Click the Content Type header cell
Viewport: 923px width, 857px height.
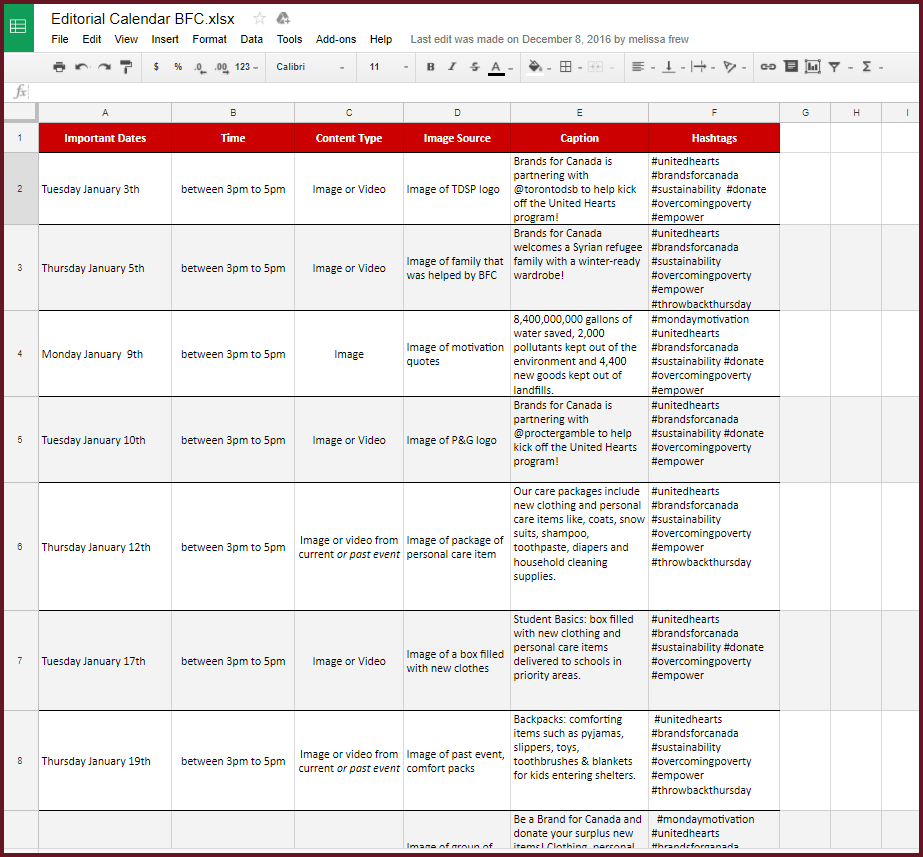(x=349, y=138)
